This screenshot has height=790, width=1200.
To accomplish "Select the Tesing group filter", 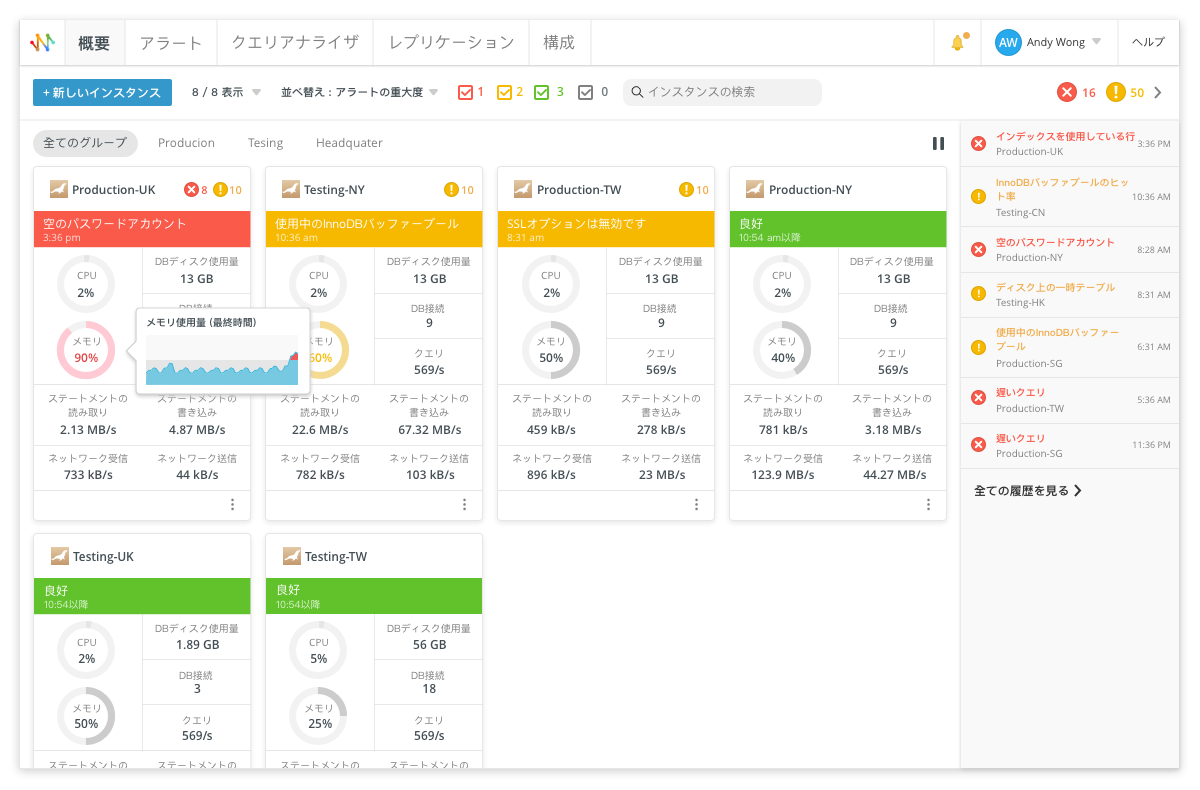I will click(265, 143).
